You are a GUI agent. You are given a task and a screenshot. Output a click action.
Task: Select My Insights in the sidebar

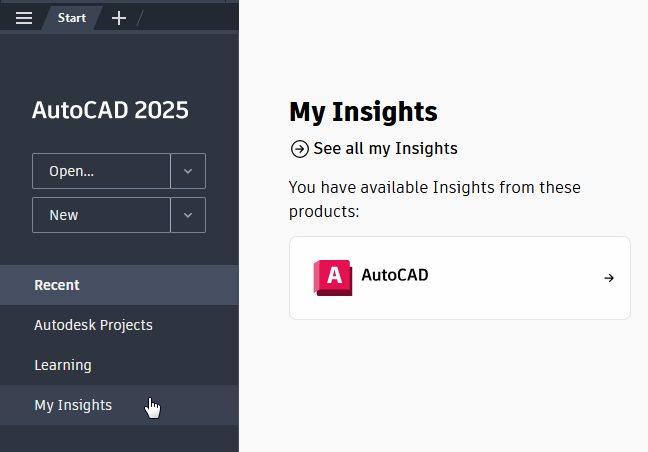coord(73,405)
